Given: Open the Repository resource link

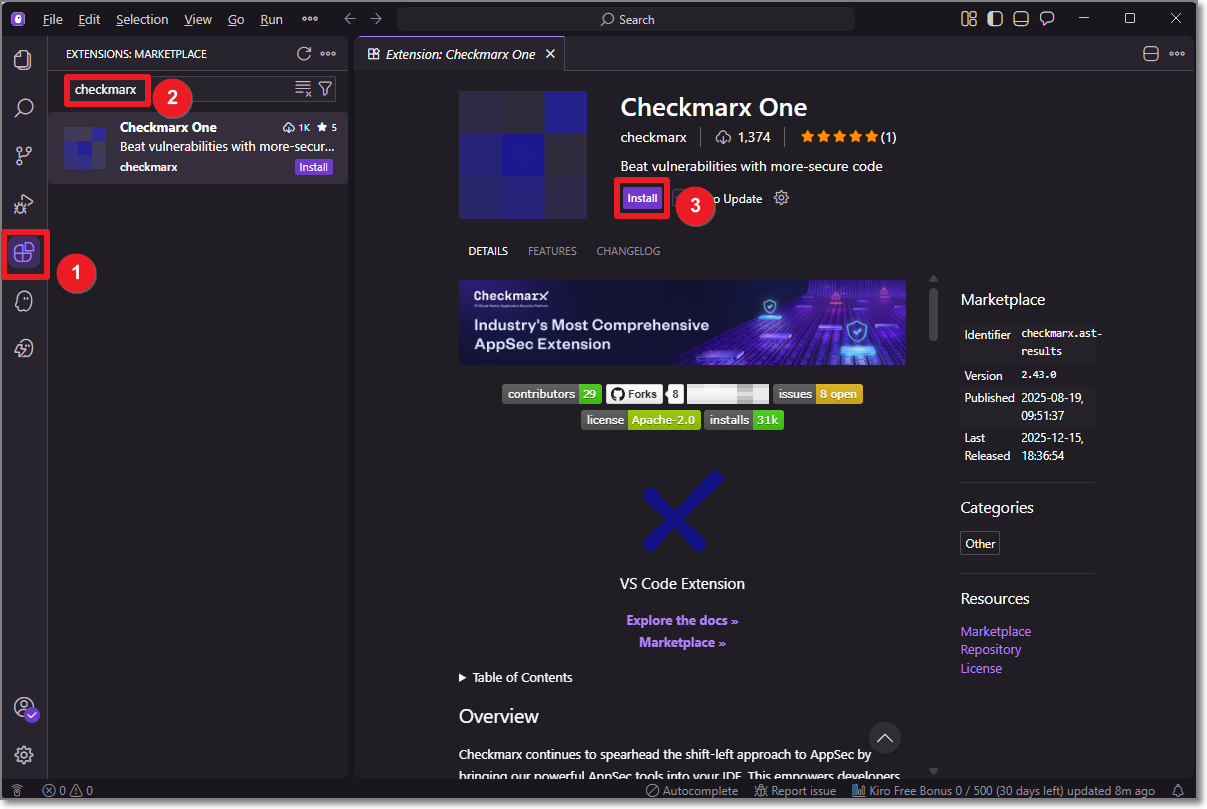Looking at the screenshot, I should tap(990, 650).
